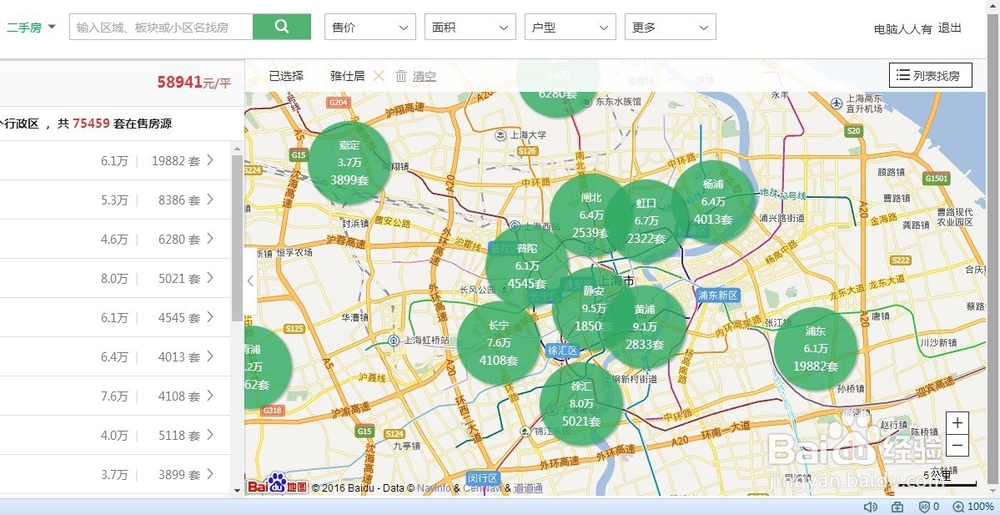Click the NavInfo attribution link
Viewport: 1000px width, 515px height.
[434, 488]
